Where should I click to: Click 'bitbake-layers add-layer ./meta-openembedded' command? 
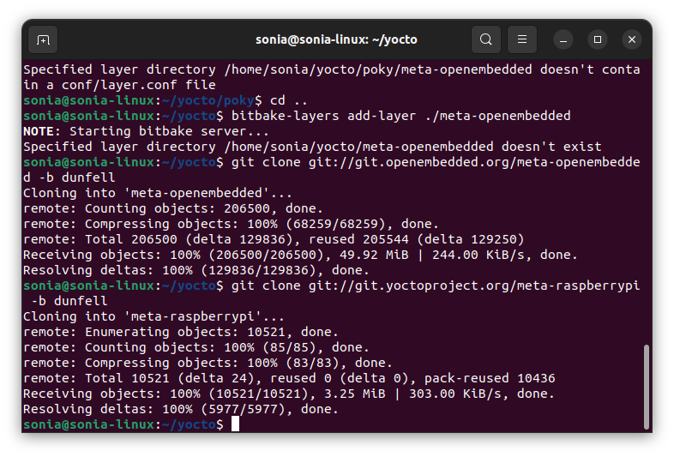401,116
